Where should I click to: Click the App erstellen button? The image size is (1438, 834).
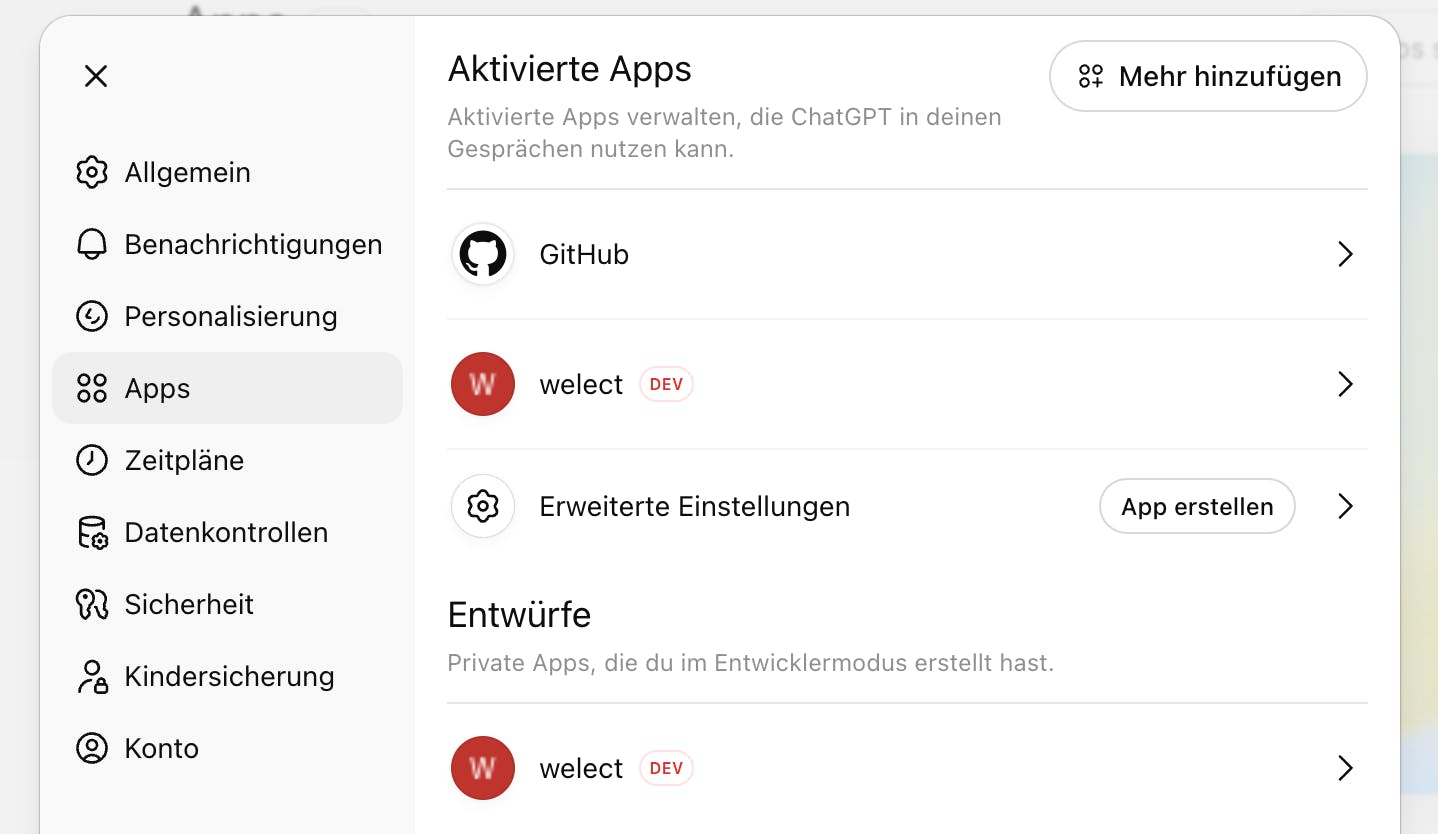pos(1197,506)
